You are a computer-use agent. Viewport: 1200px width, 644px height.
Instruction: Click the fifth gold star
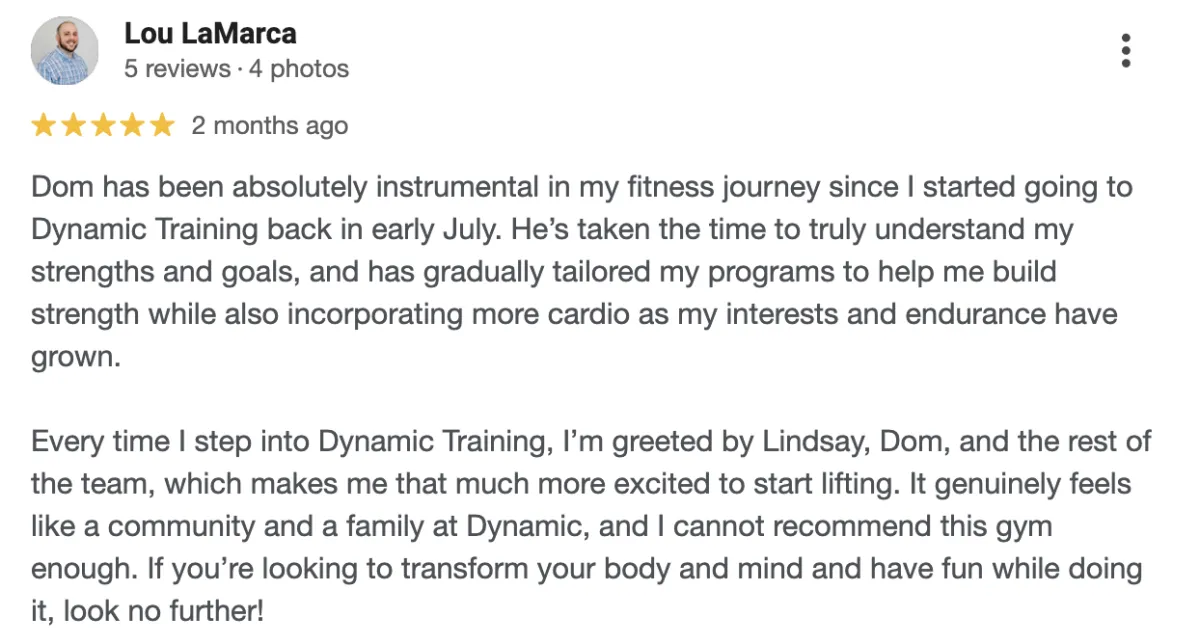point(162,125)
